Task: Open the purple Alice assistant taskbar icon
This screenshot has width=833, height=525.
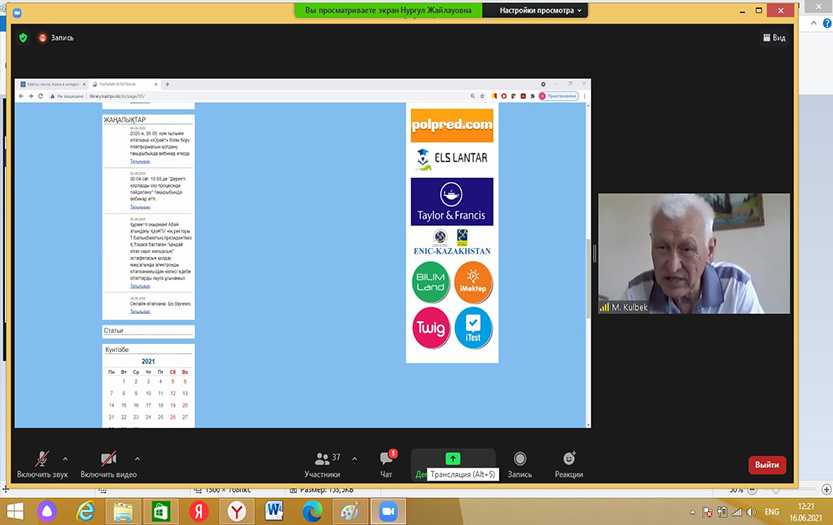Action: click(x=47, y=512)
